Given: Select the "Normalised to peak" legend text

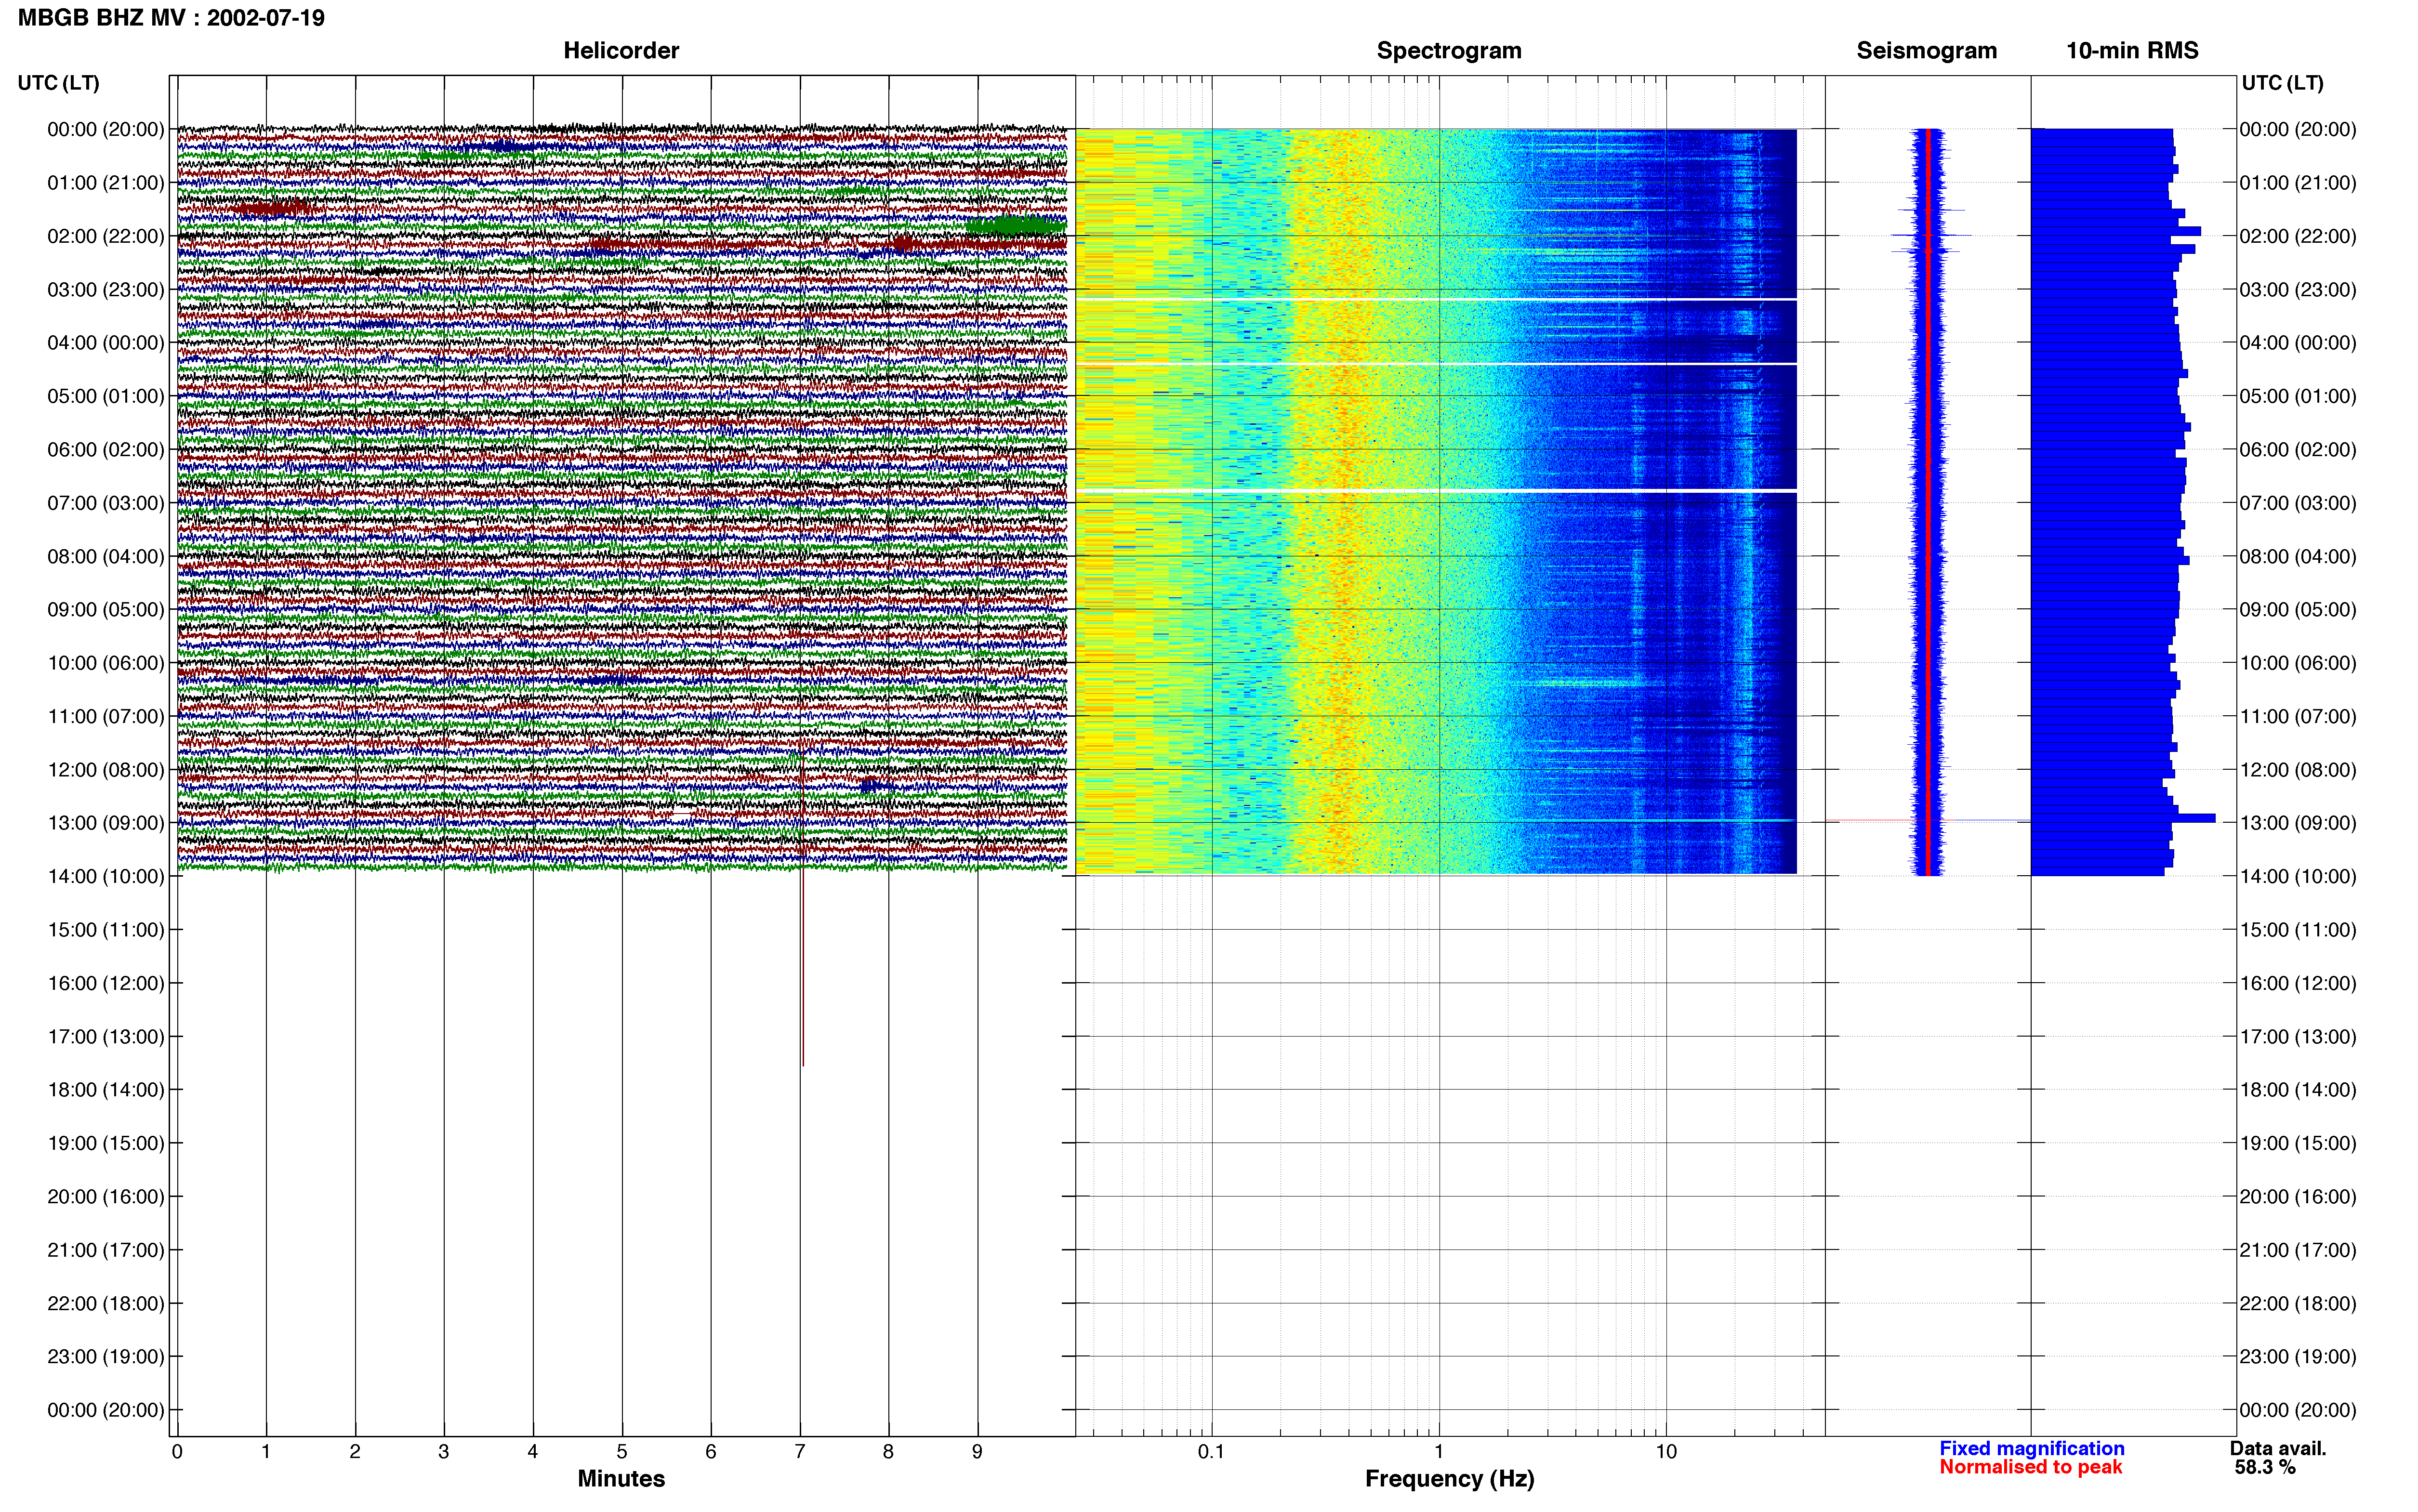Looking at the screenshot, I should pos(2030,1467).
